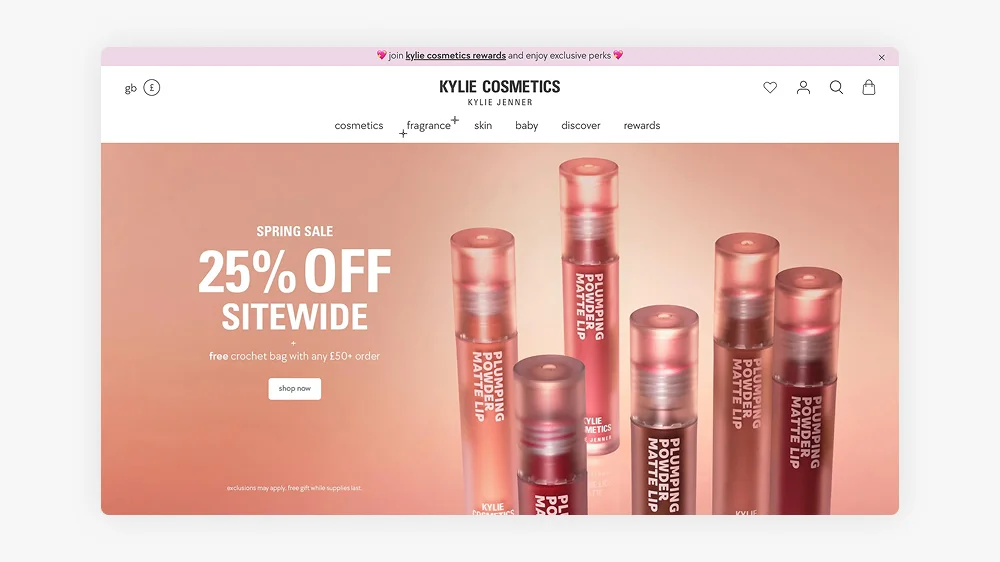Open the gb country selector
The width and height of the screenshot is (1000, 562).
coord(131,88)
